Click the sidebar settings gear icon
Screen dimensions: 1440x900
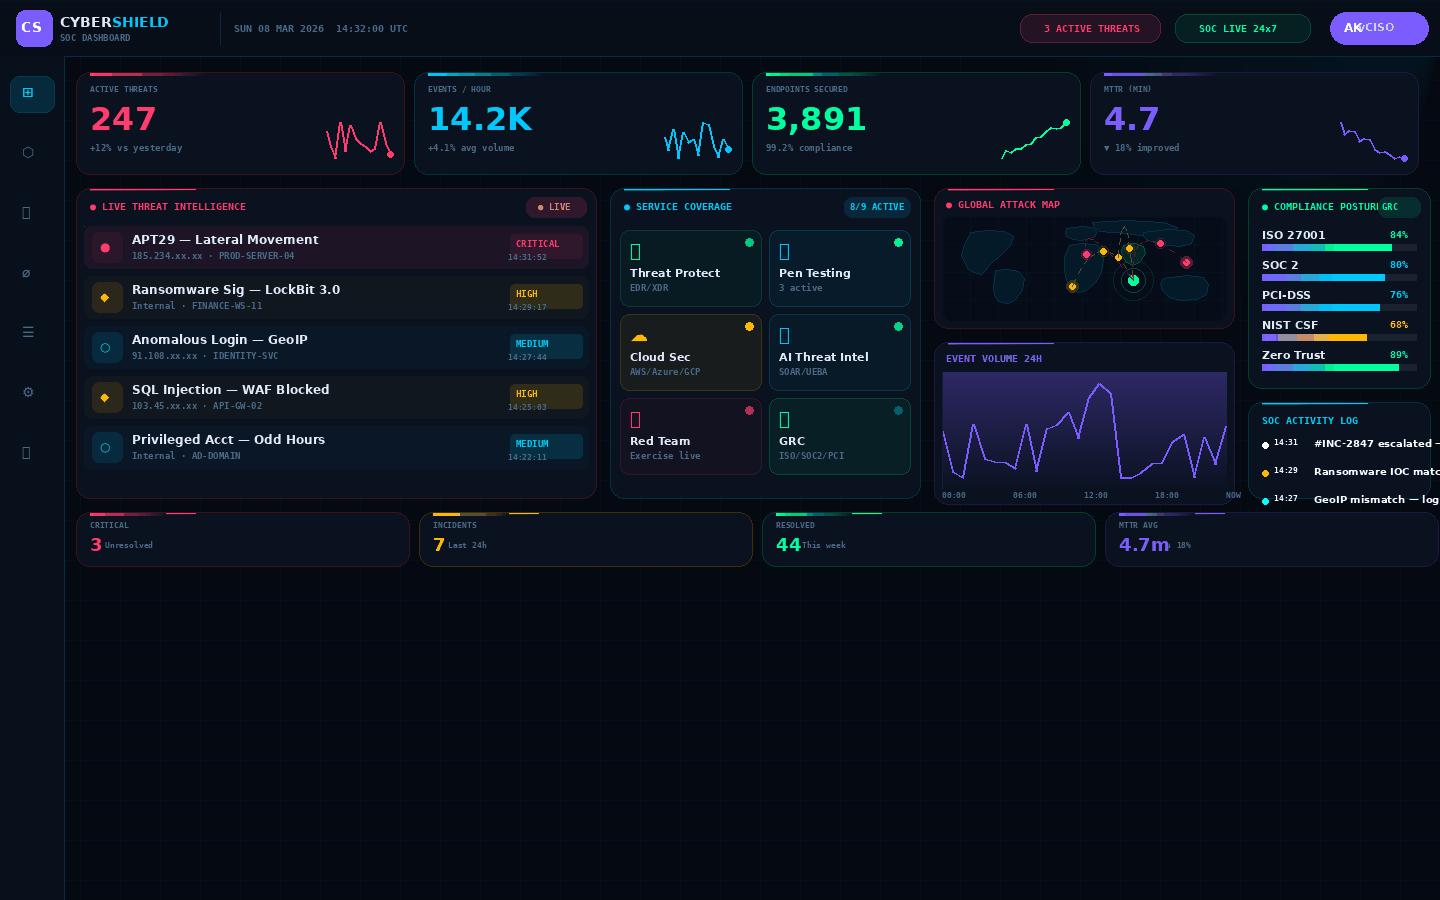pyautogui.click(x=28, y=391)
